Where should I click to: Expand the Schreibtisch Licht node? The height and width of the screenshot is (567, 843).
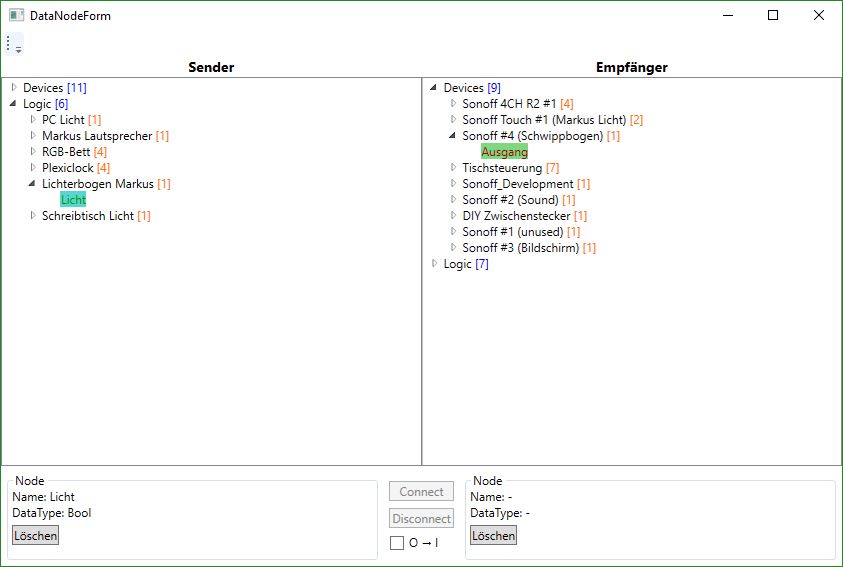coord(33,215)
